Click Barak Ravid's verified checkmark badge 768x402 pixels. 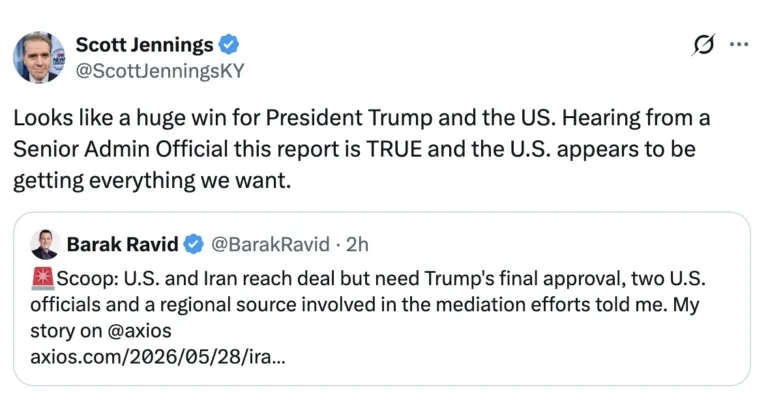(193, 244)
